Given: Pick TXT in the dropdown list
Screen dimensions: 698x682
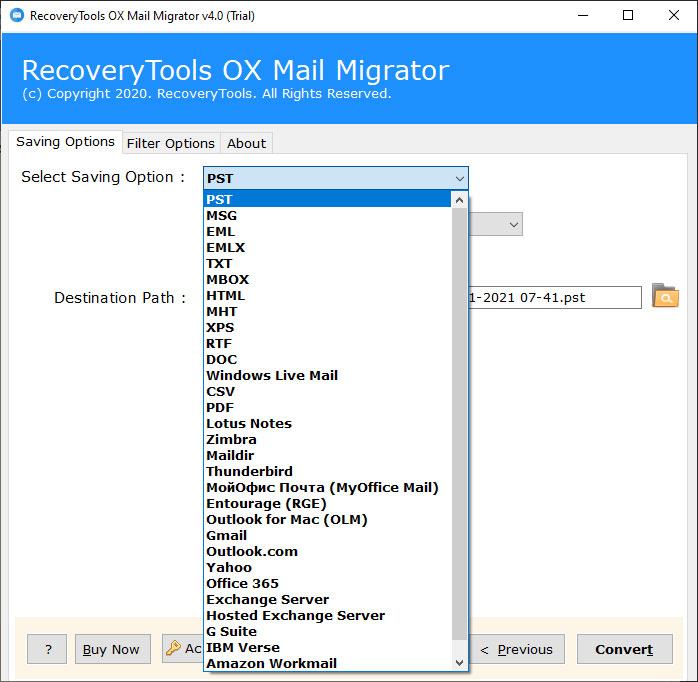Looking at the screenshot, I should coord(327,264).
